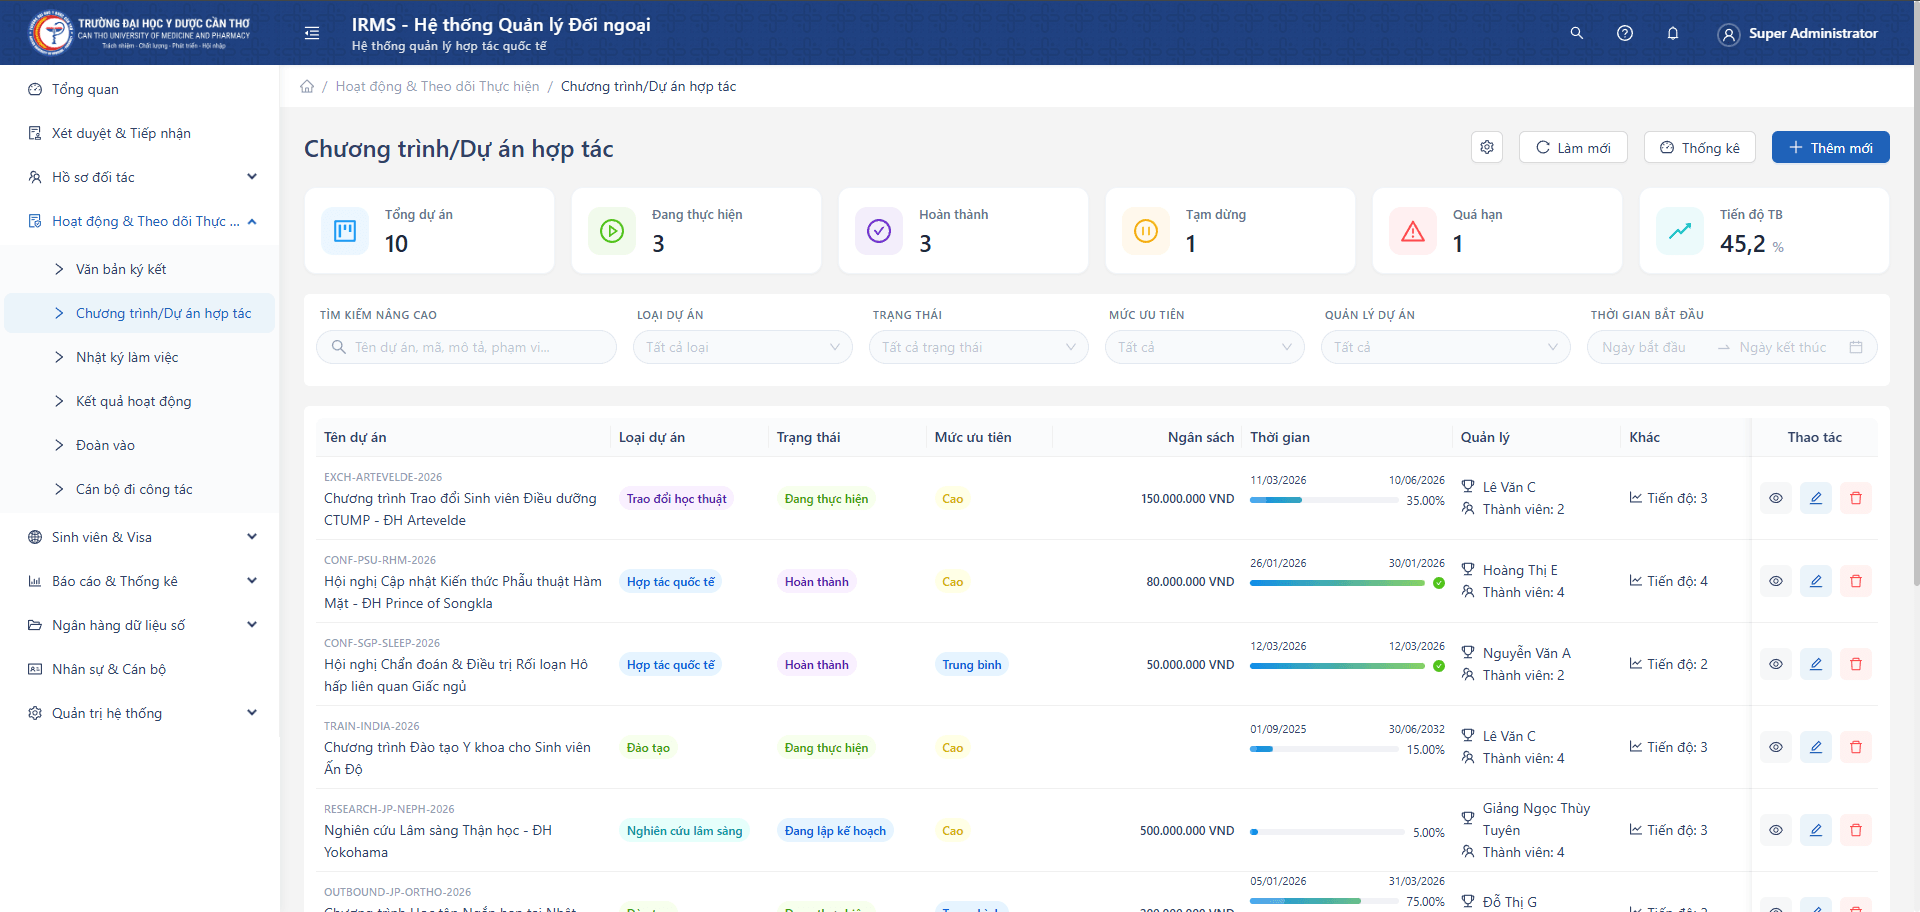Viewport: 1920px width, 912px height.
Task: Collapse sidebar with the menu fold icon
Action: [x=312, y=33]
